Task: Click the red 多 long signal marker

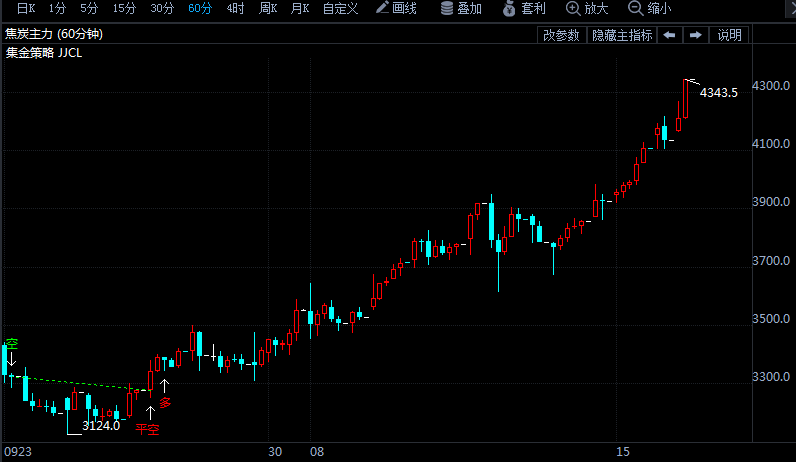Action: point(165,403)
